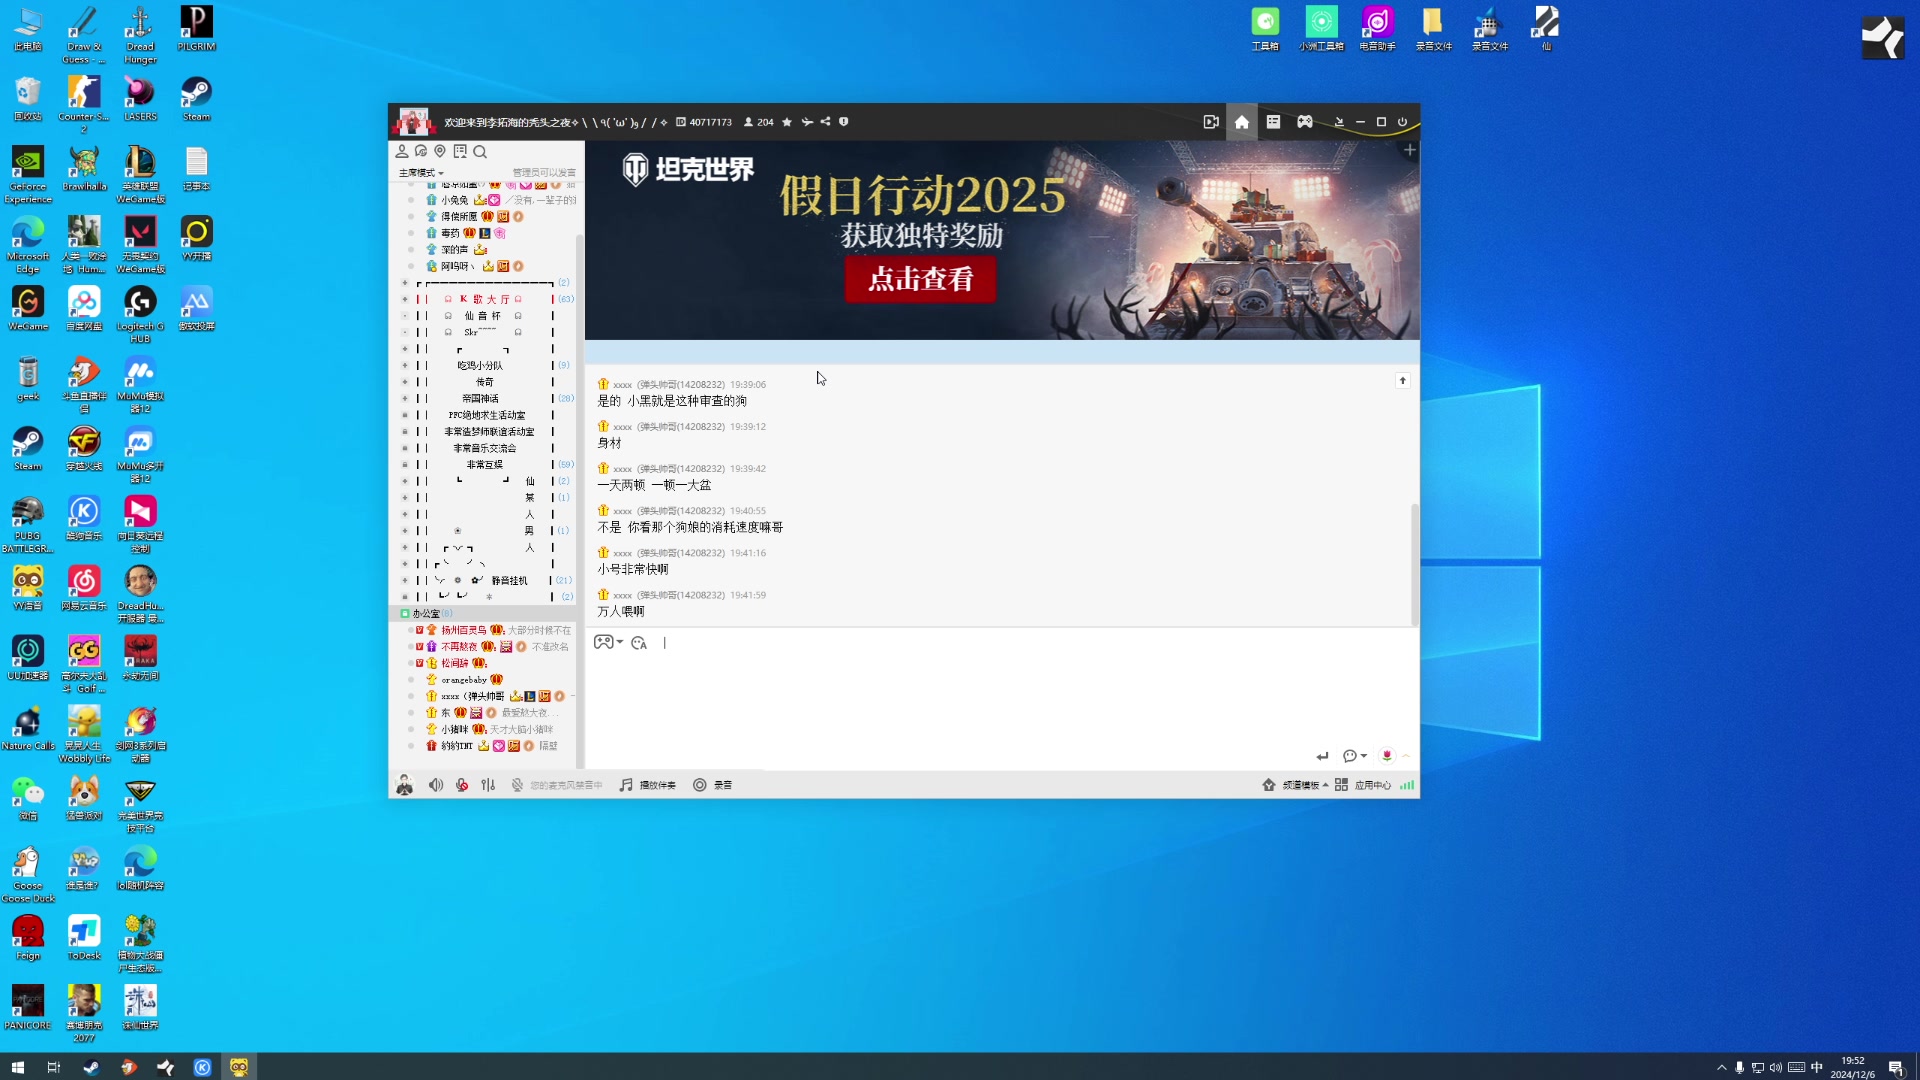Open the 主席模式 mode dropdown
The width and height of the screenshot is (1920, 1080).
pyautogui.click(x=421, y=173)
